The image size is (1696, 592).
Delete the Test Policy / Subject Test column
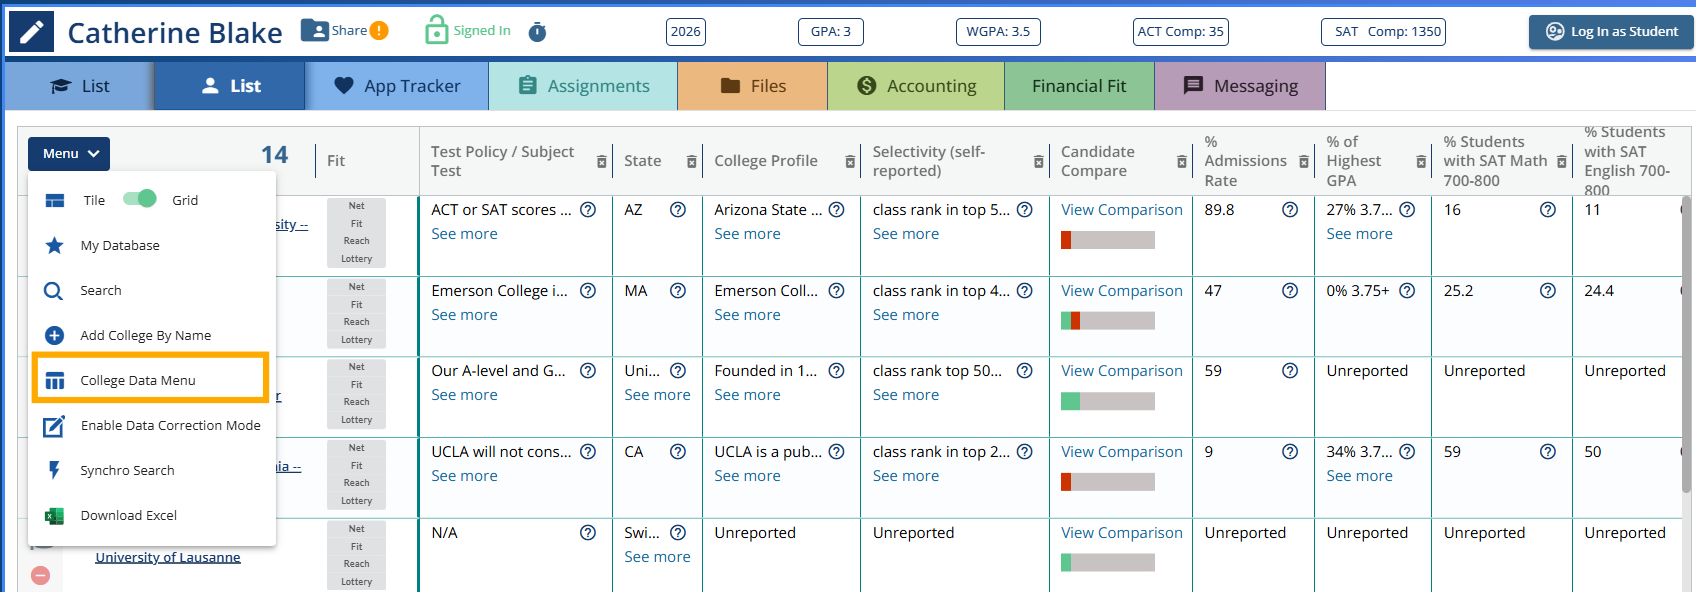pos(602,161)
